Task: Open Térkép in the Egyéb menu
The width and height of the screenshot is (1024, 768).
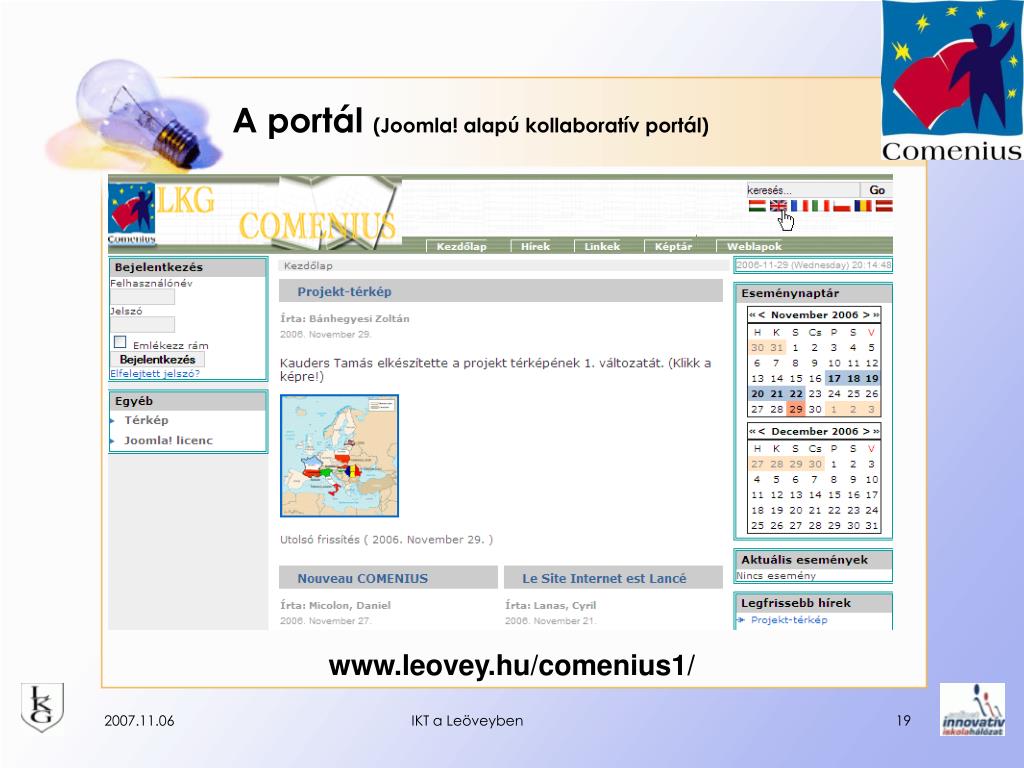Action: (146, 420)
